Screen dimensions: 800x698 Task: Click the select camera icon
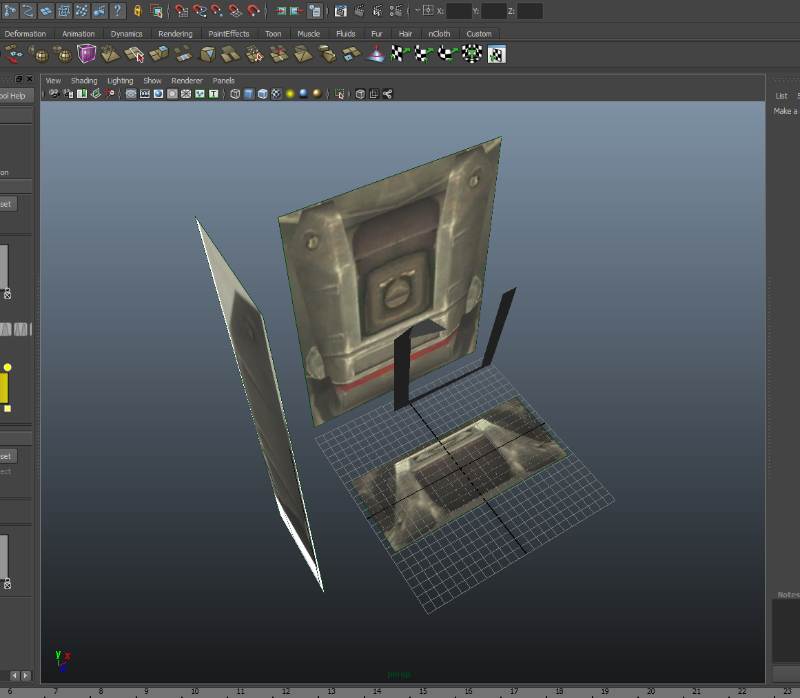coord(54,94)
